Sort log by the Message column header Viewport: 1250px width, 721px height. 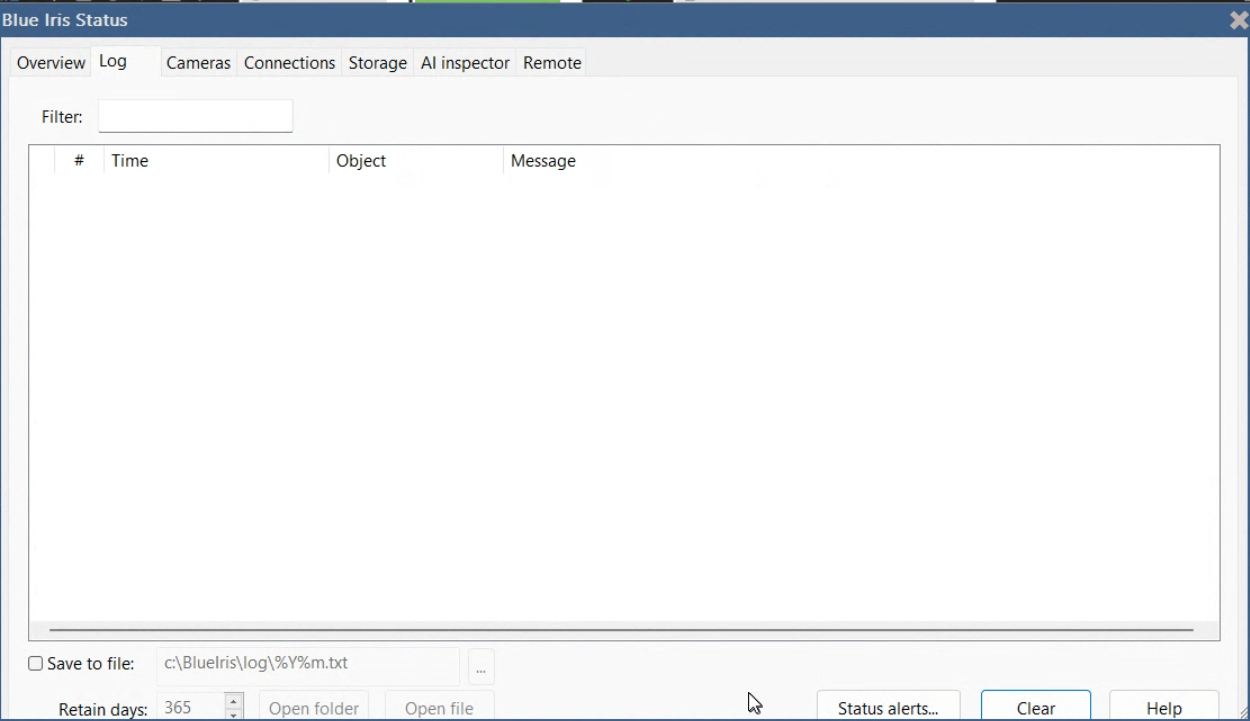point(860,161)
